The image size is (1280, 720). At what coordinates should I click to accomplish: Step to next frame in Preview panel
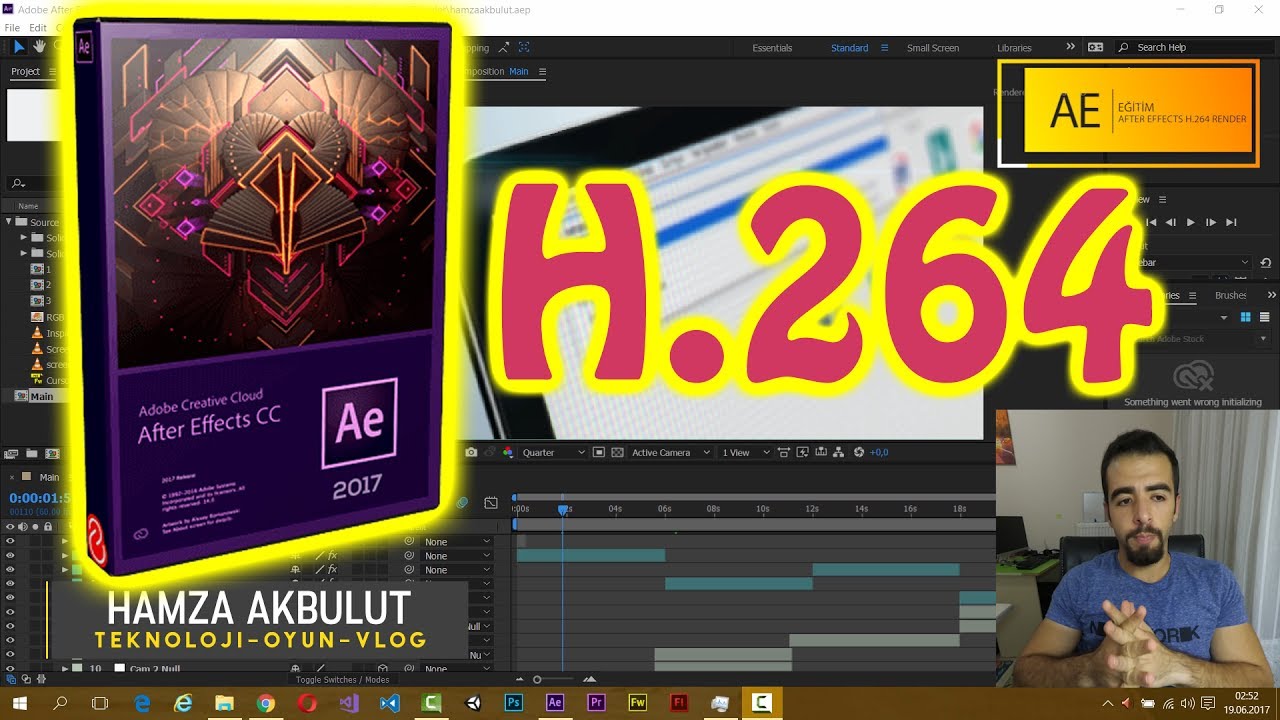[x=1210, y=222]
